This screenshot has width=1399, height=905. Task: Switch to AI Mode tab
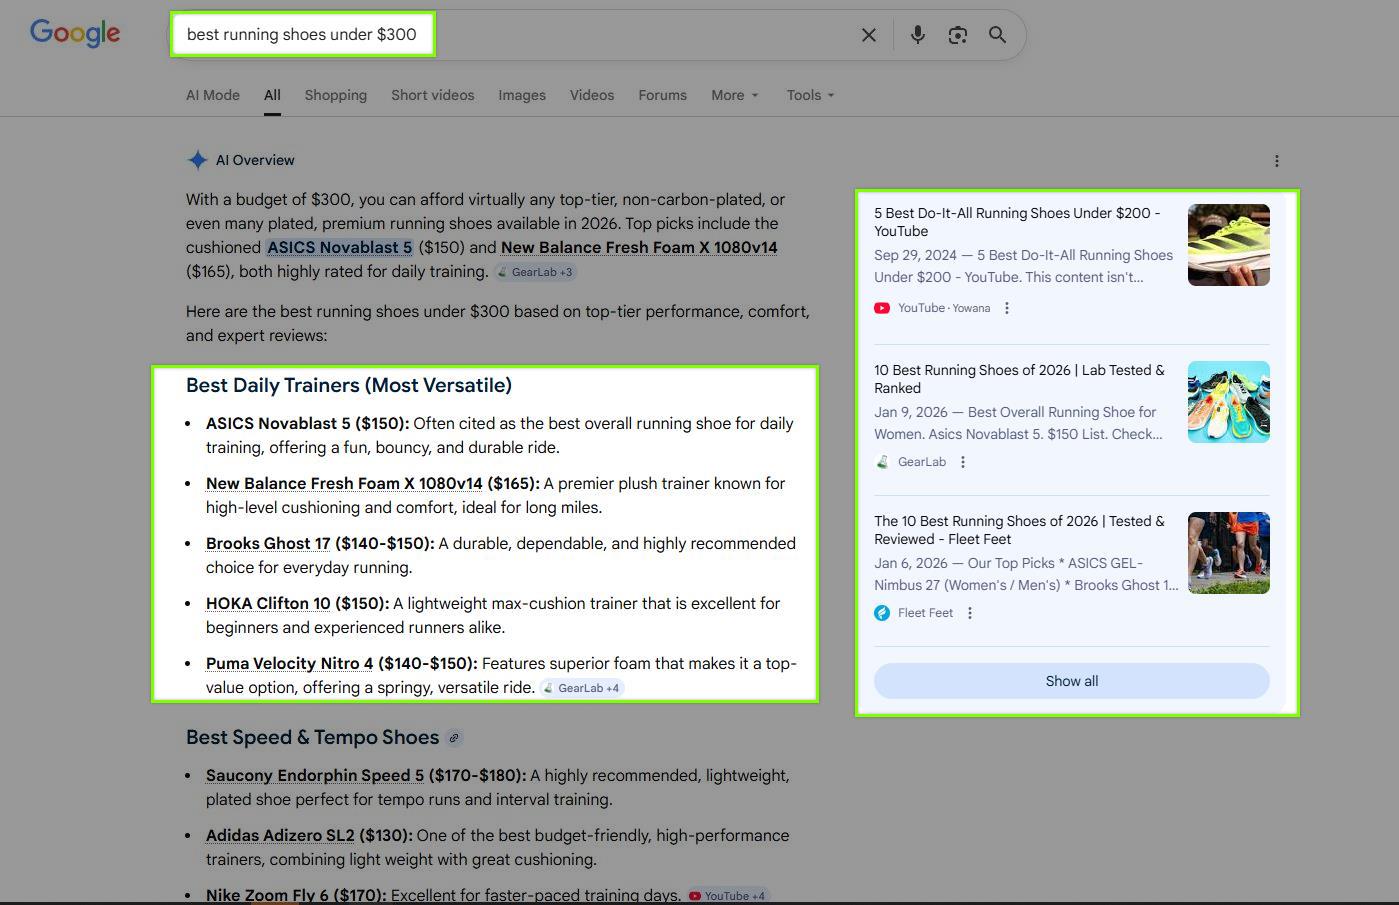(213, 95)
